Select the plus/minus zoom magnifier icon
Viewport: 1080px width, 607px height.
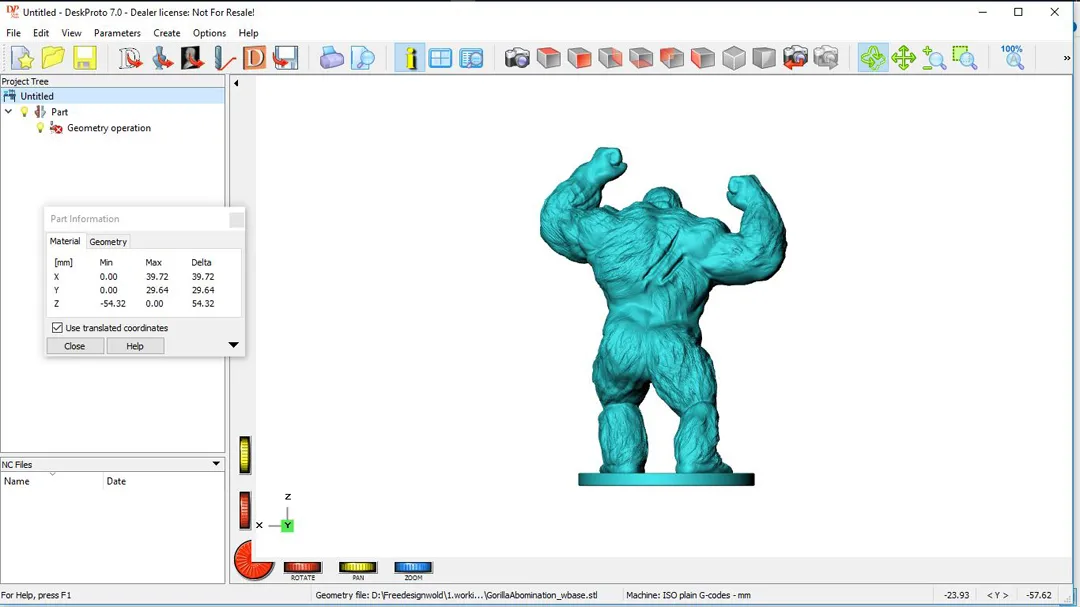click(x=934, y=59)
